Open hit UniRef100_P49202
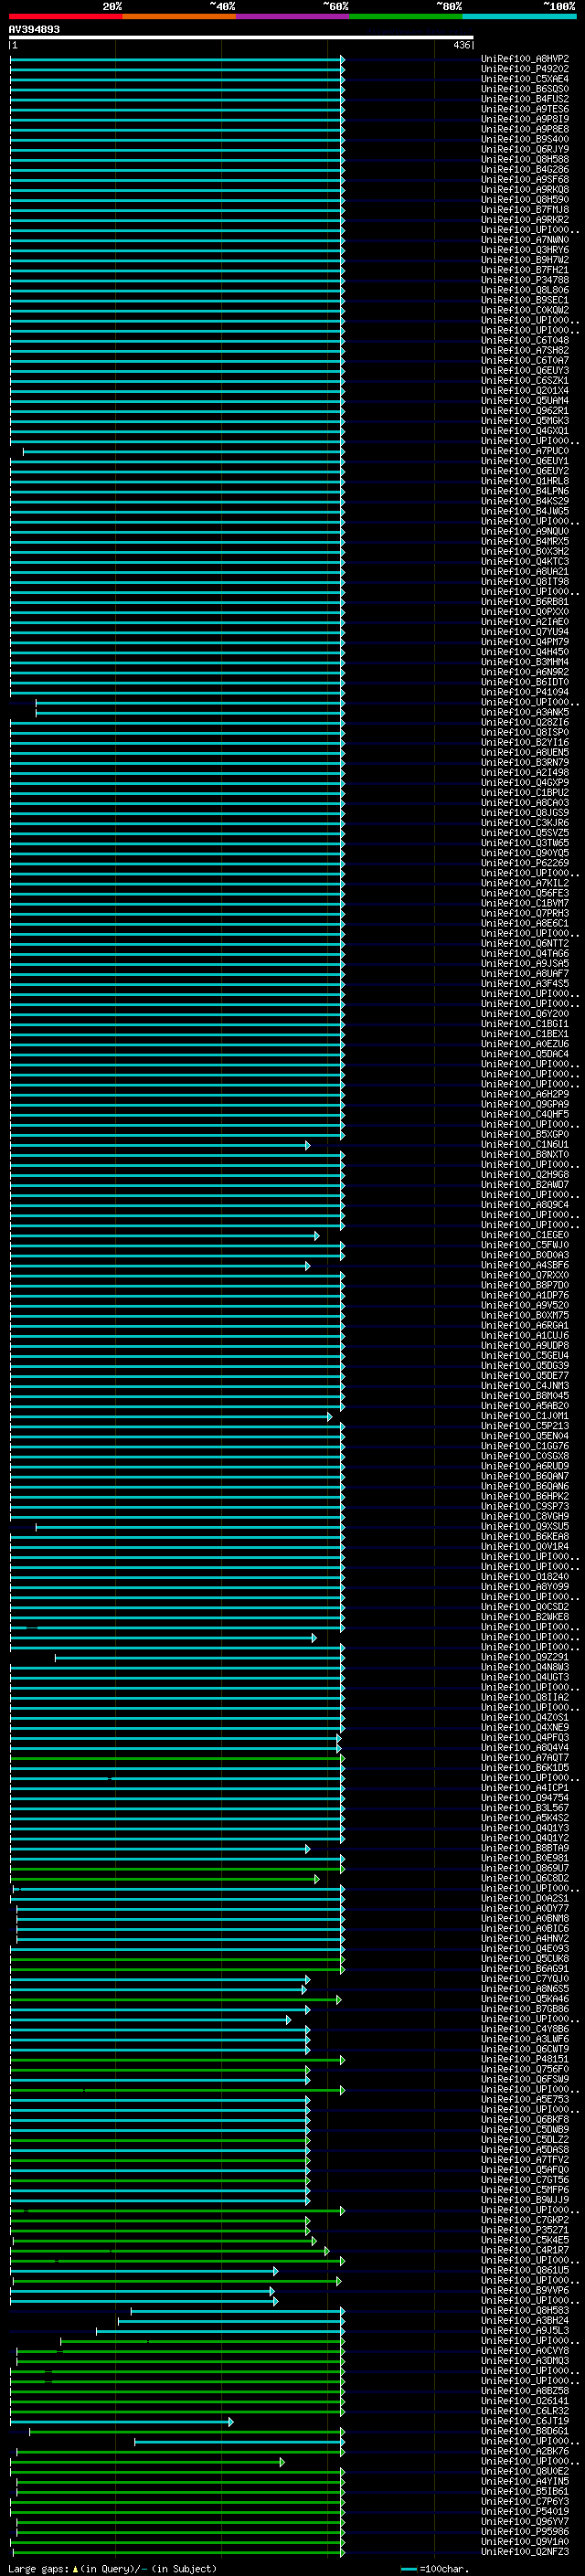This screenshot has width=585, height=2576. 525,69
